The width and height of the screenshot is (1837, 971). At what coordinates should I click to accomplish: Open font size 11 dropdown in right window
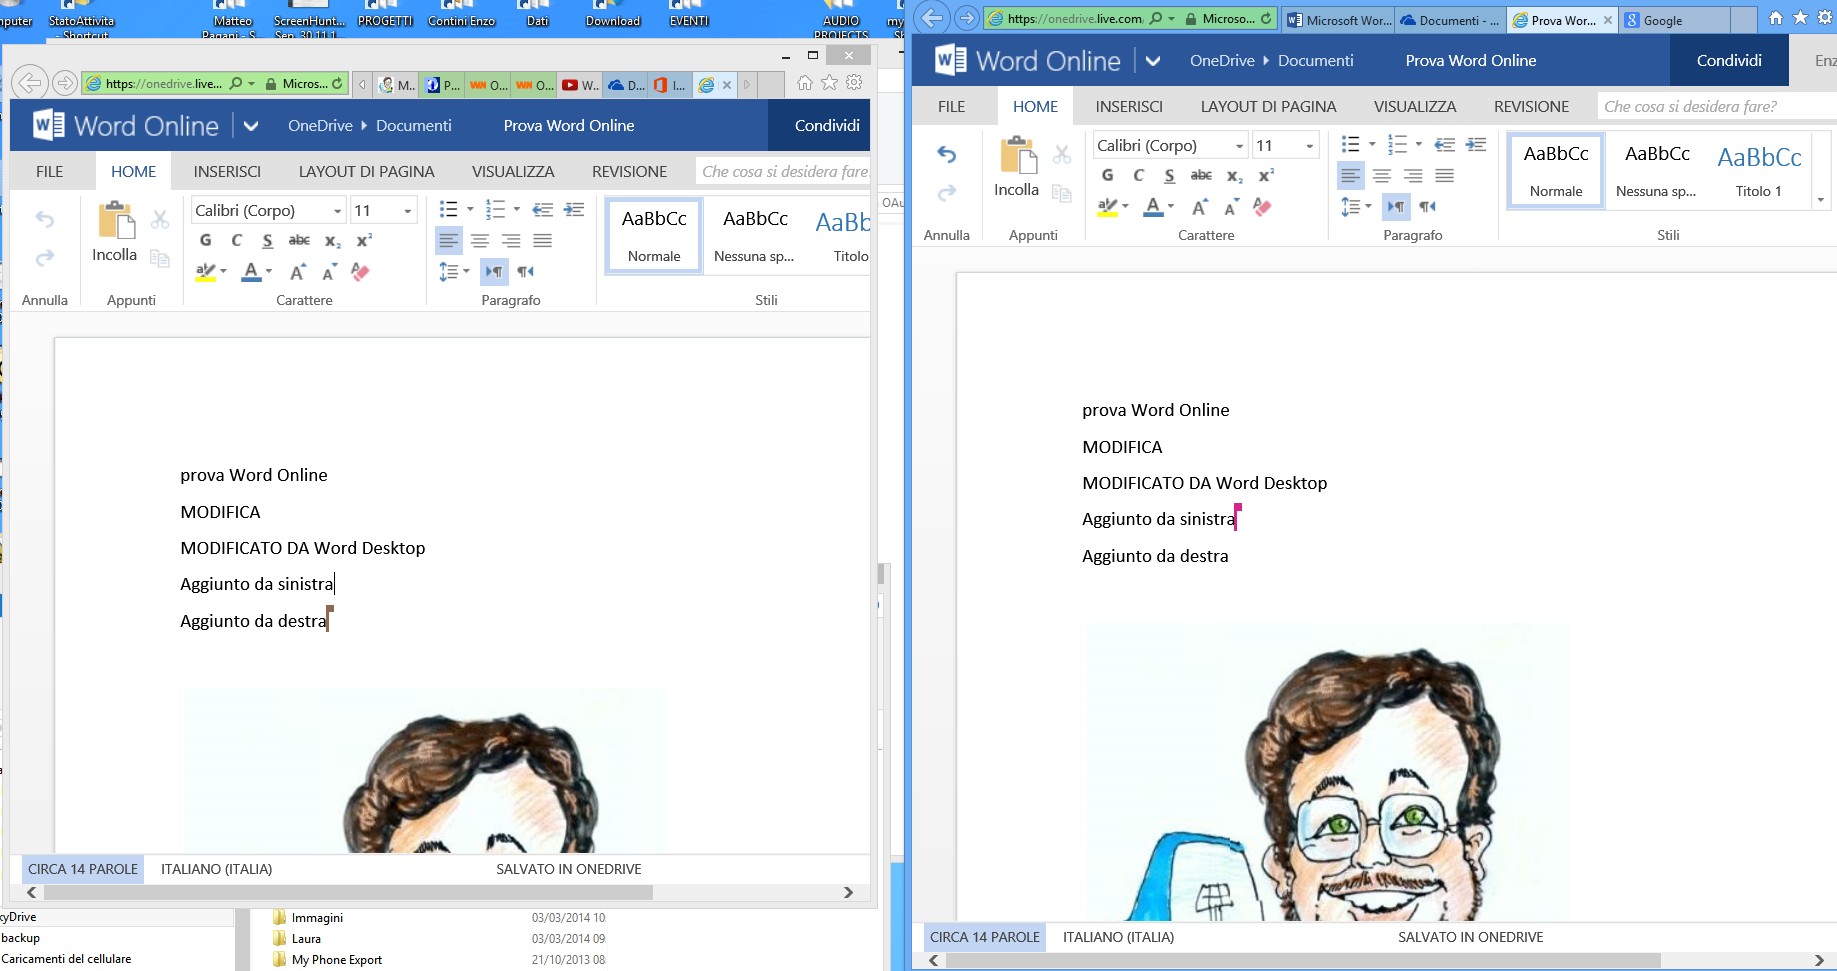tap(1309, 145)
